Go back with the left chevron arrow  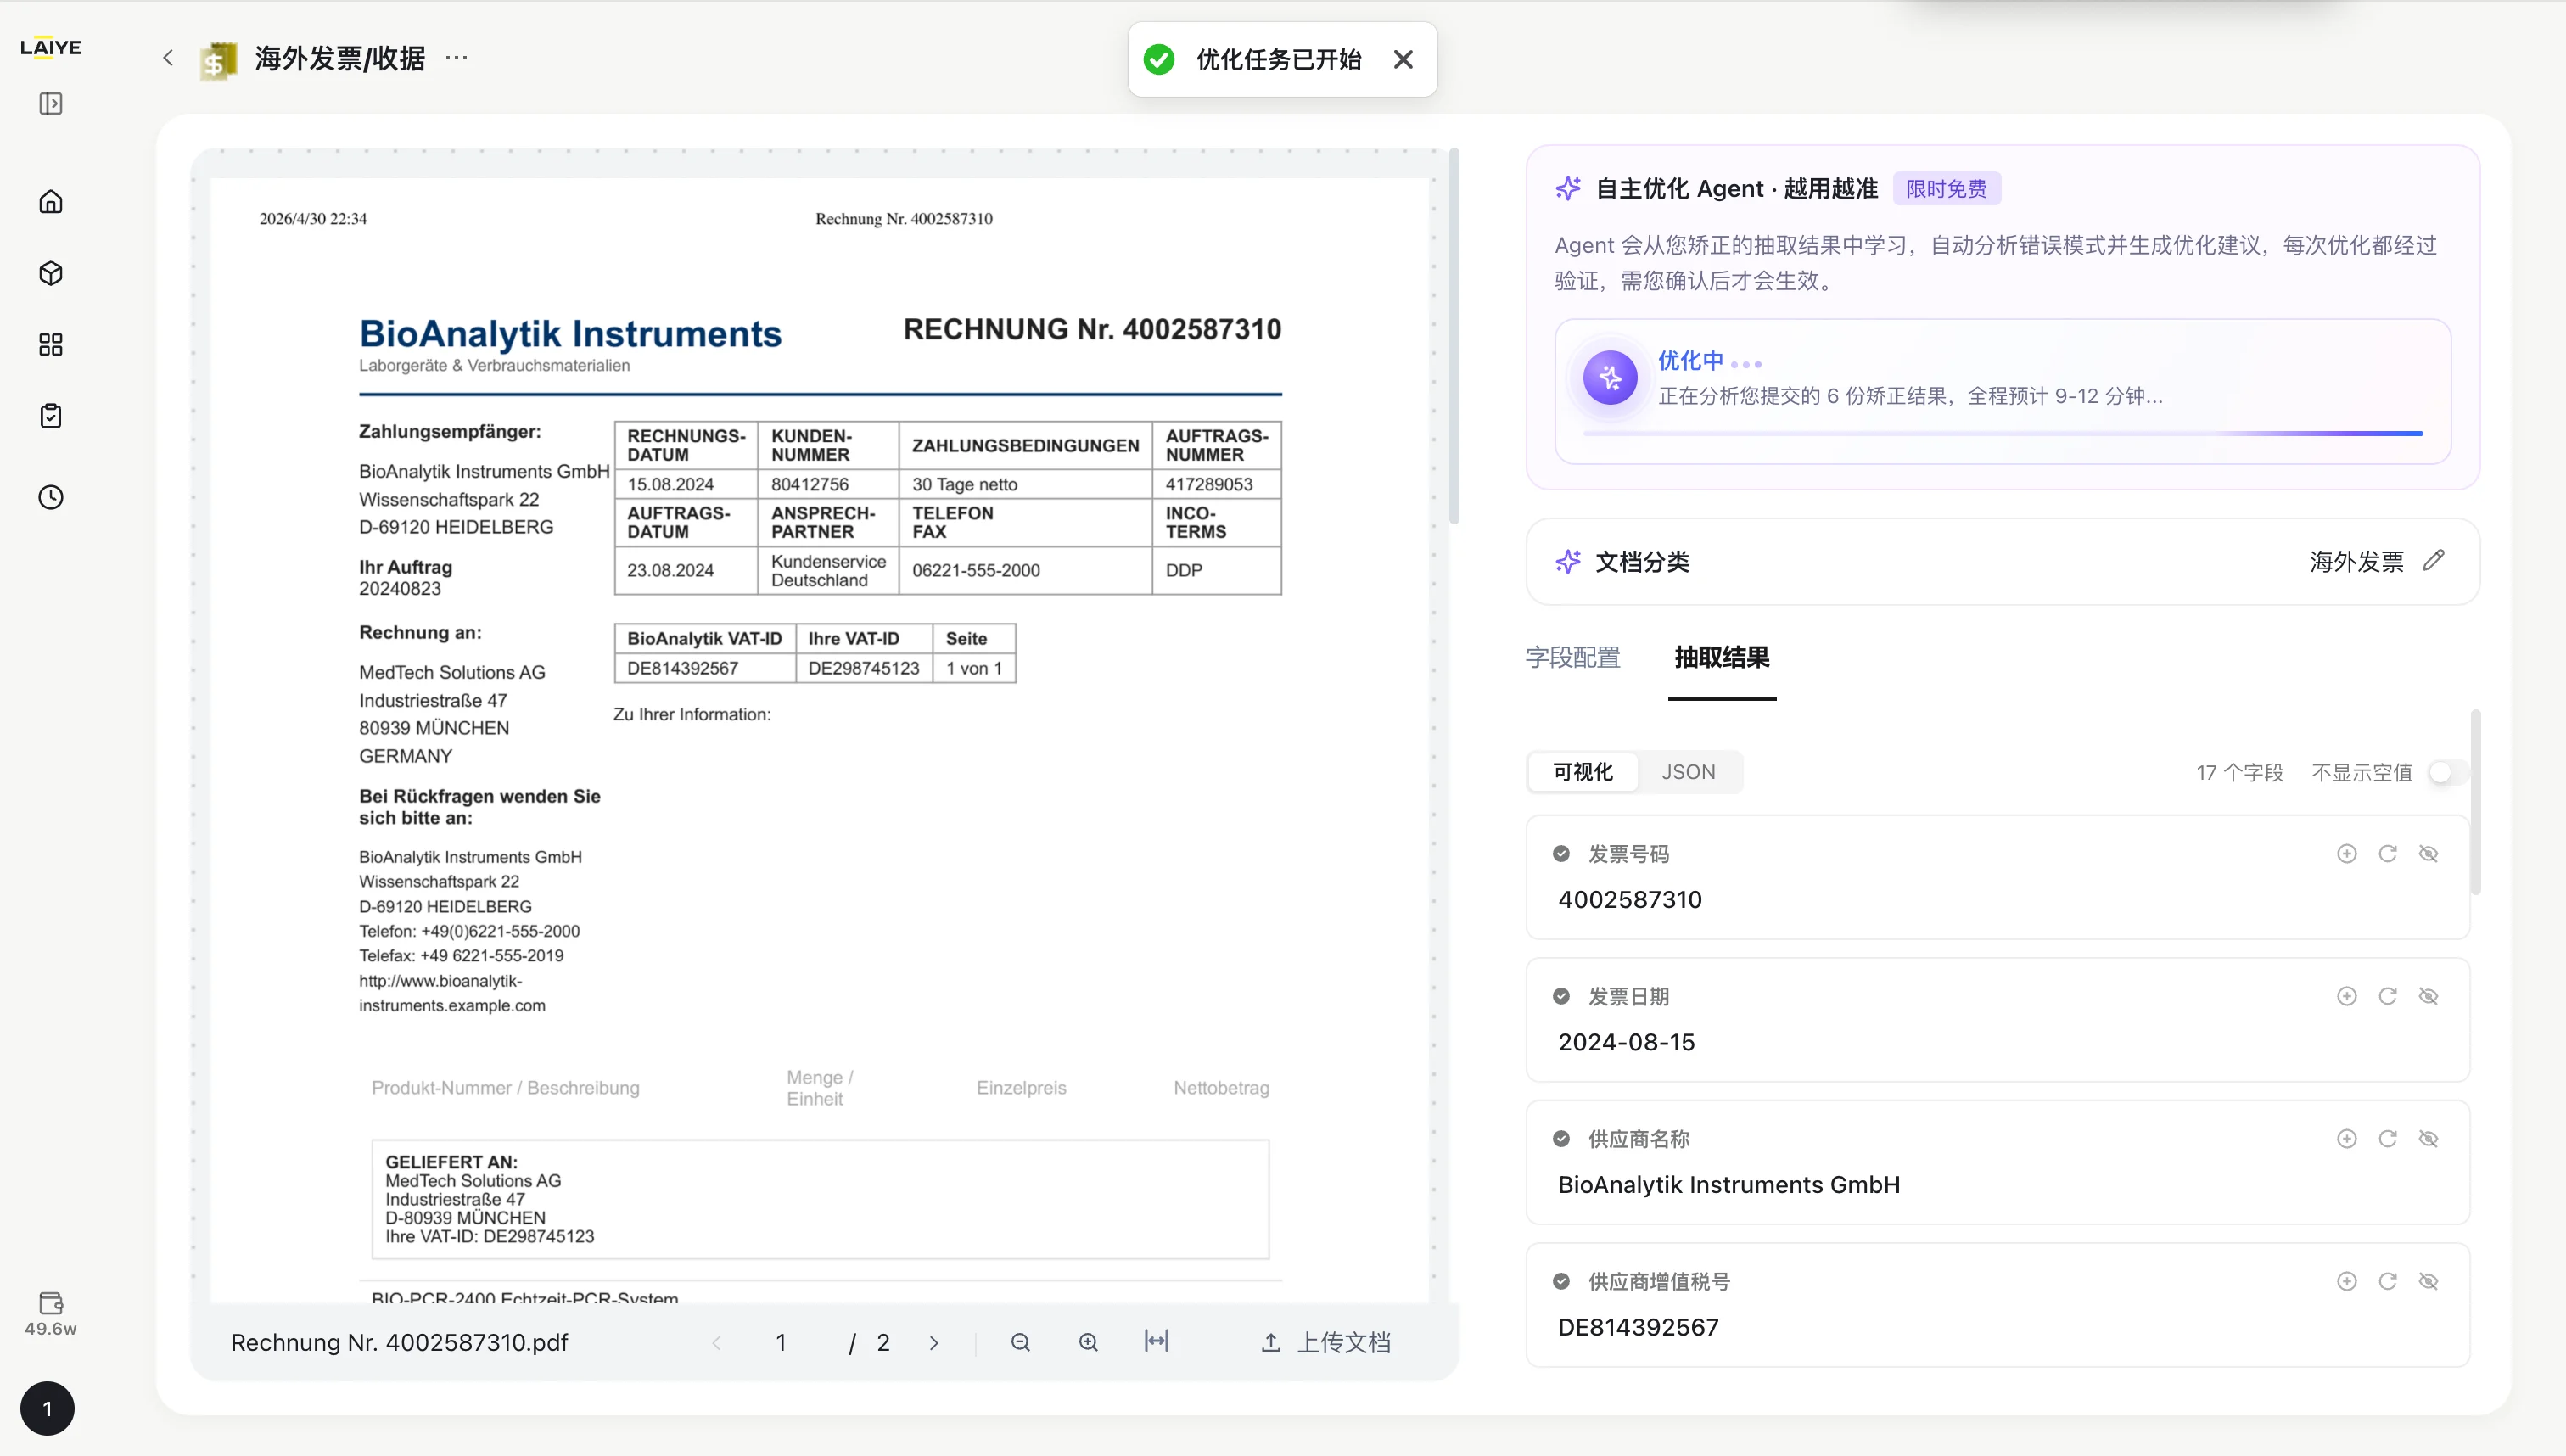pos(168,58)
